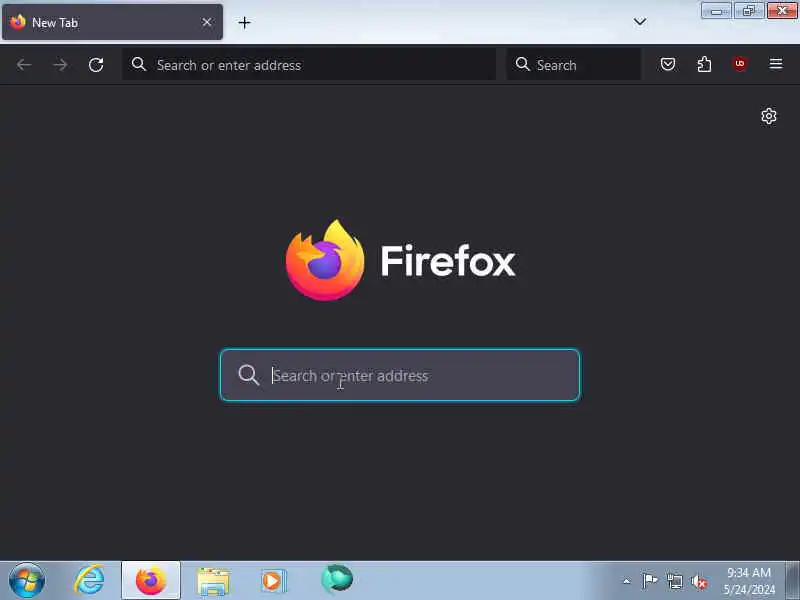Click the toolbar Search box magnifier icon
The image size is (800, 600).
pos(522,64)
